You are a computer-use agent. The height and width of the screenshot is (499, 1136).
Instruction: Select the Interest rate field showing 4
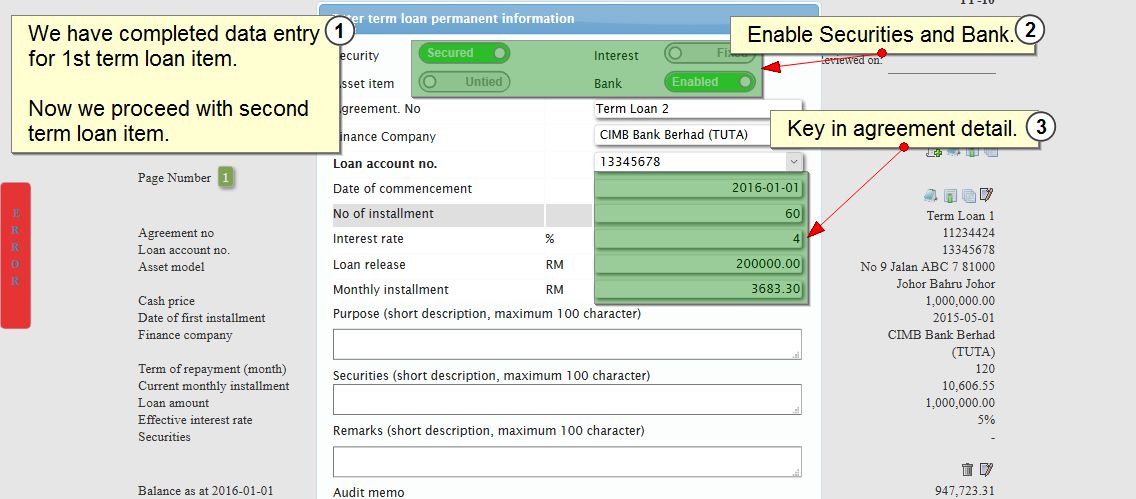pos(699,239)
